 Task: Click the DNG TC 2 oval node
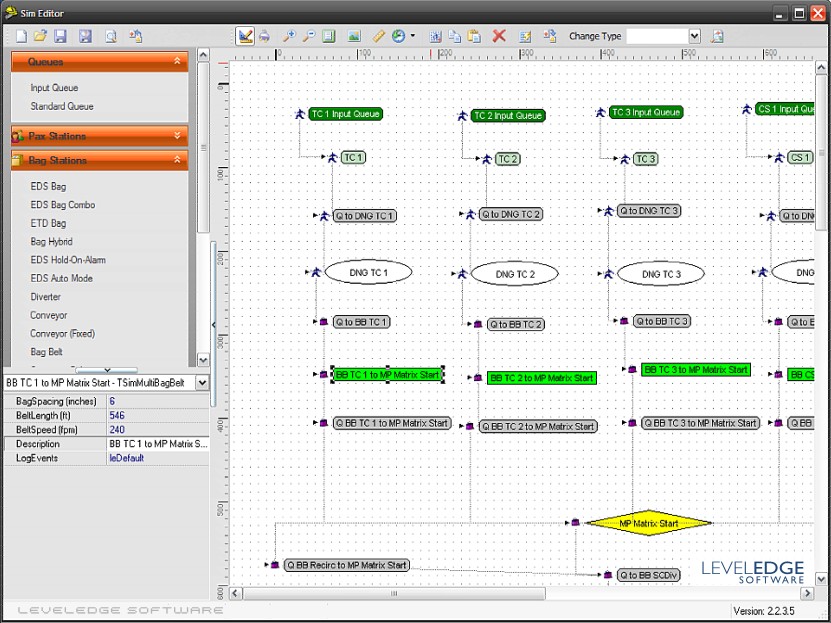[x=516, y=274]
